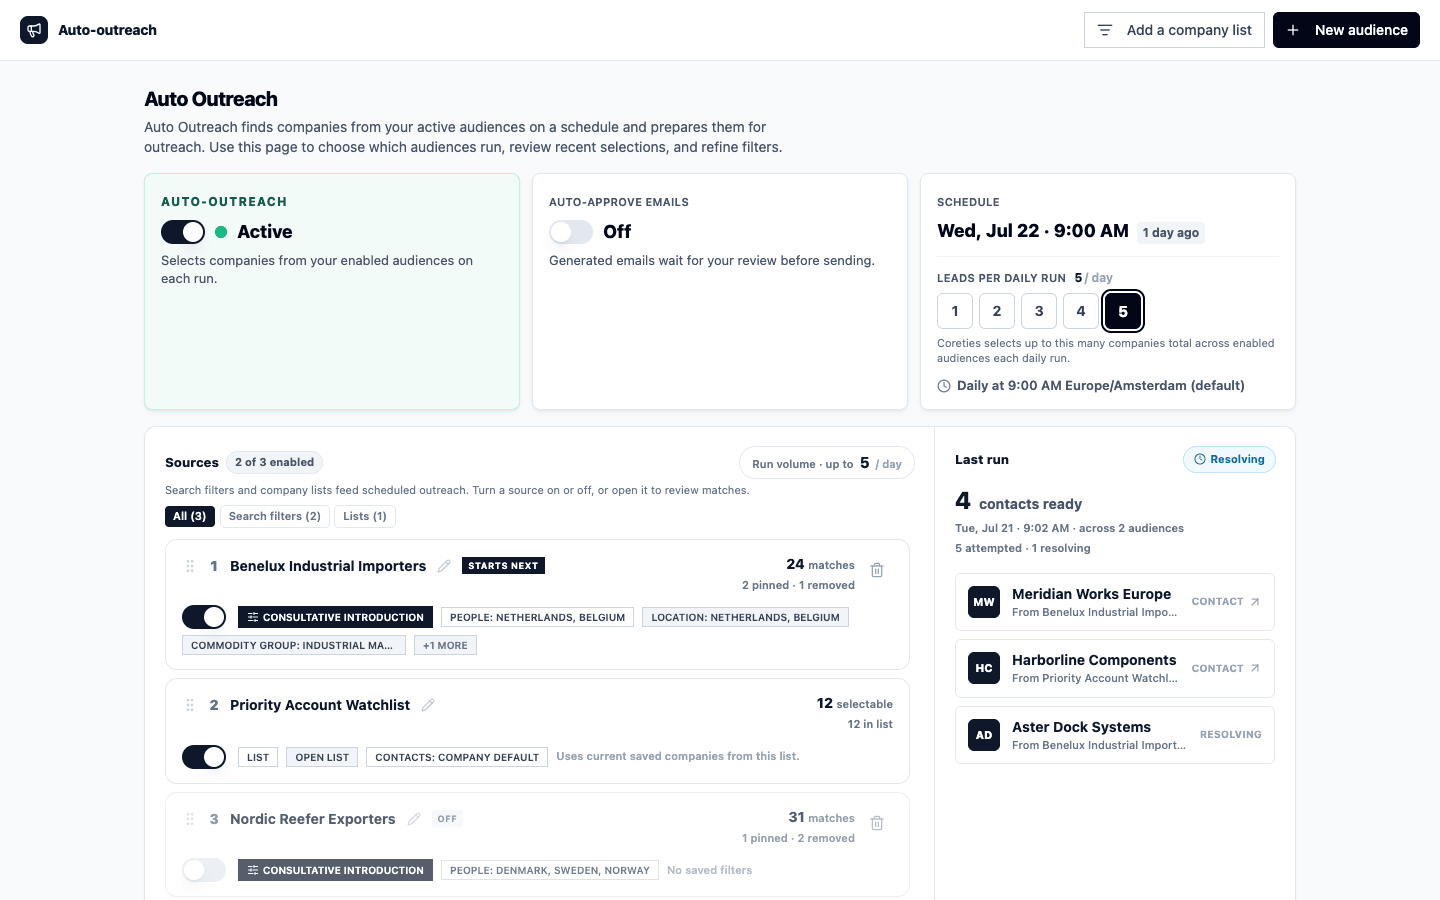Open the Harborline Components contact card

click(1115, 668)
